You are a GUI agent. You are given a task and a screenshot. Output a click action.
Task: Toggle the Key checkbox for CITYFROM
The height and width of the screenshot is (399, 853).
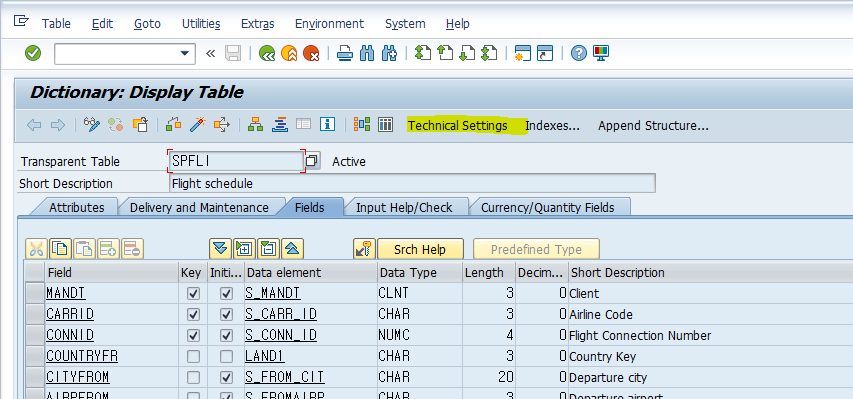point(193,377)
